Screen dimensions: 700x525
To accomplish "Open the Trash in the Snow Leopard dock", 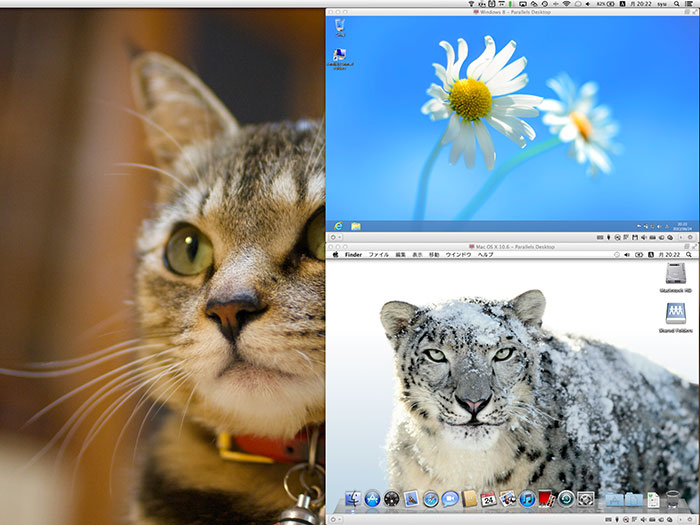I will (672, 499).
